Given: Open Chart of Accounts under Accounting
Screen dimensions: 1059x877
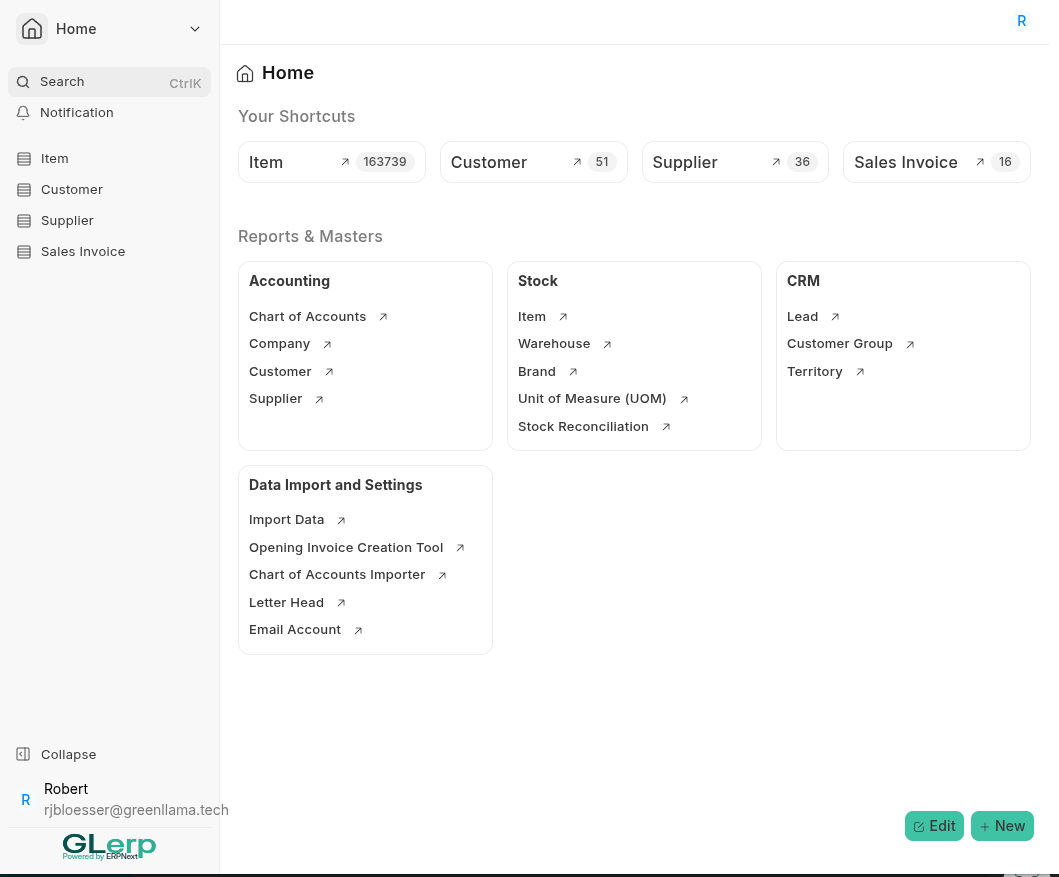Looking at the screenshot, I should click(307, 316).
